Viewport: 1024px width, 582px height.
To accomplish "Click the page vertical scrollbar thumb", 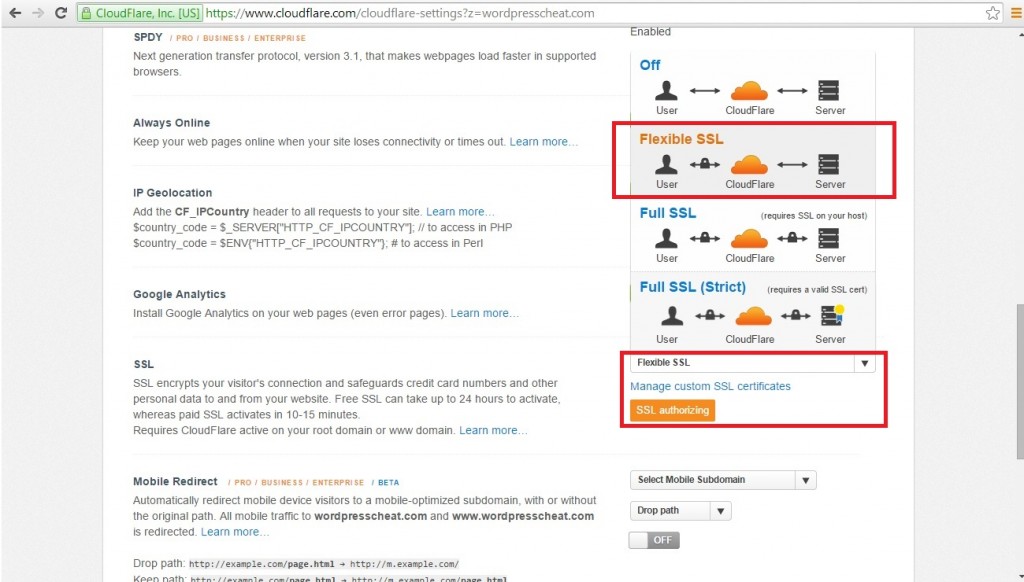I will (1019, 382).
